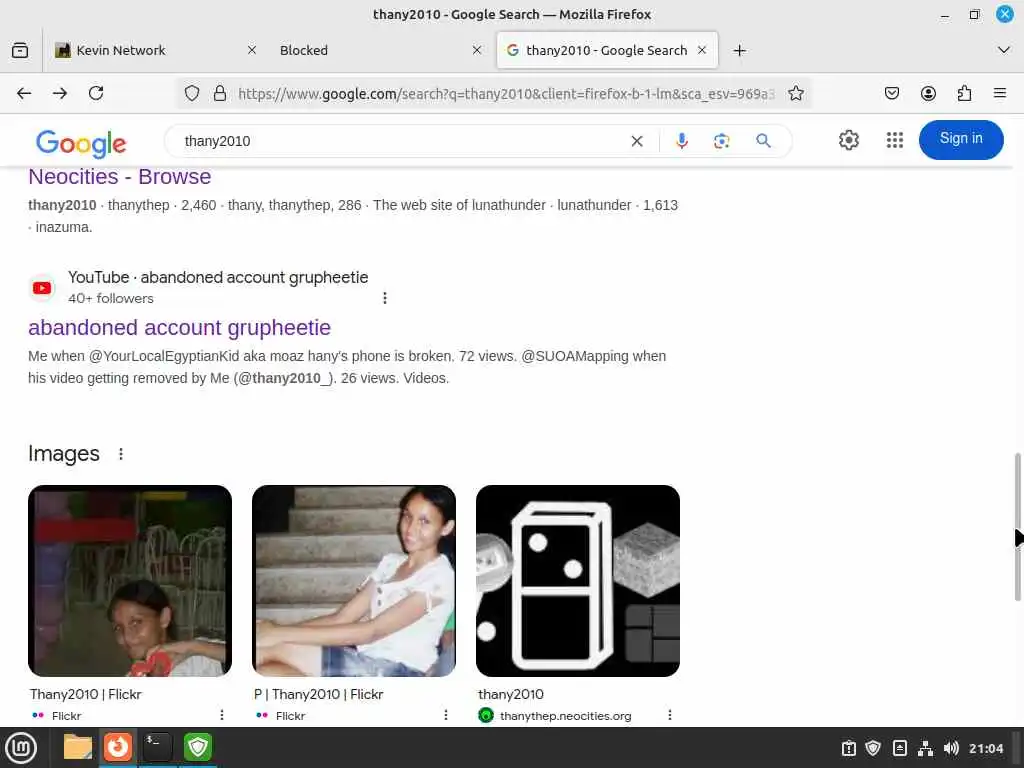Open Neocities - Browse result
The height and width of the screenshot is (768, 1024).
coord(120,177)
